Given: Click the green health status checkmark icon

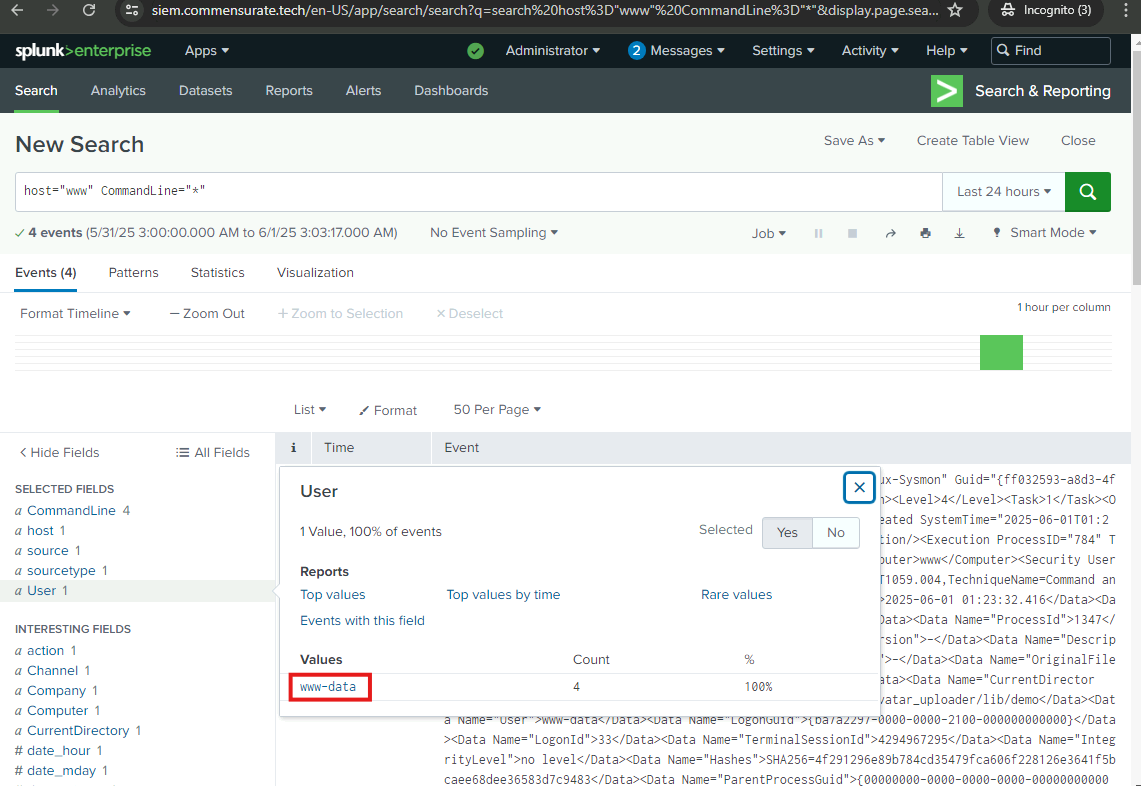Looking at the screenshot, I should tap(475, 51).
